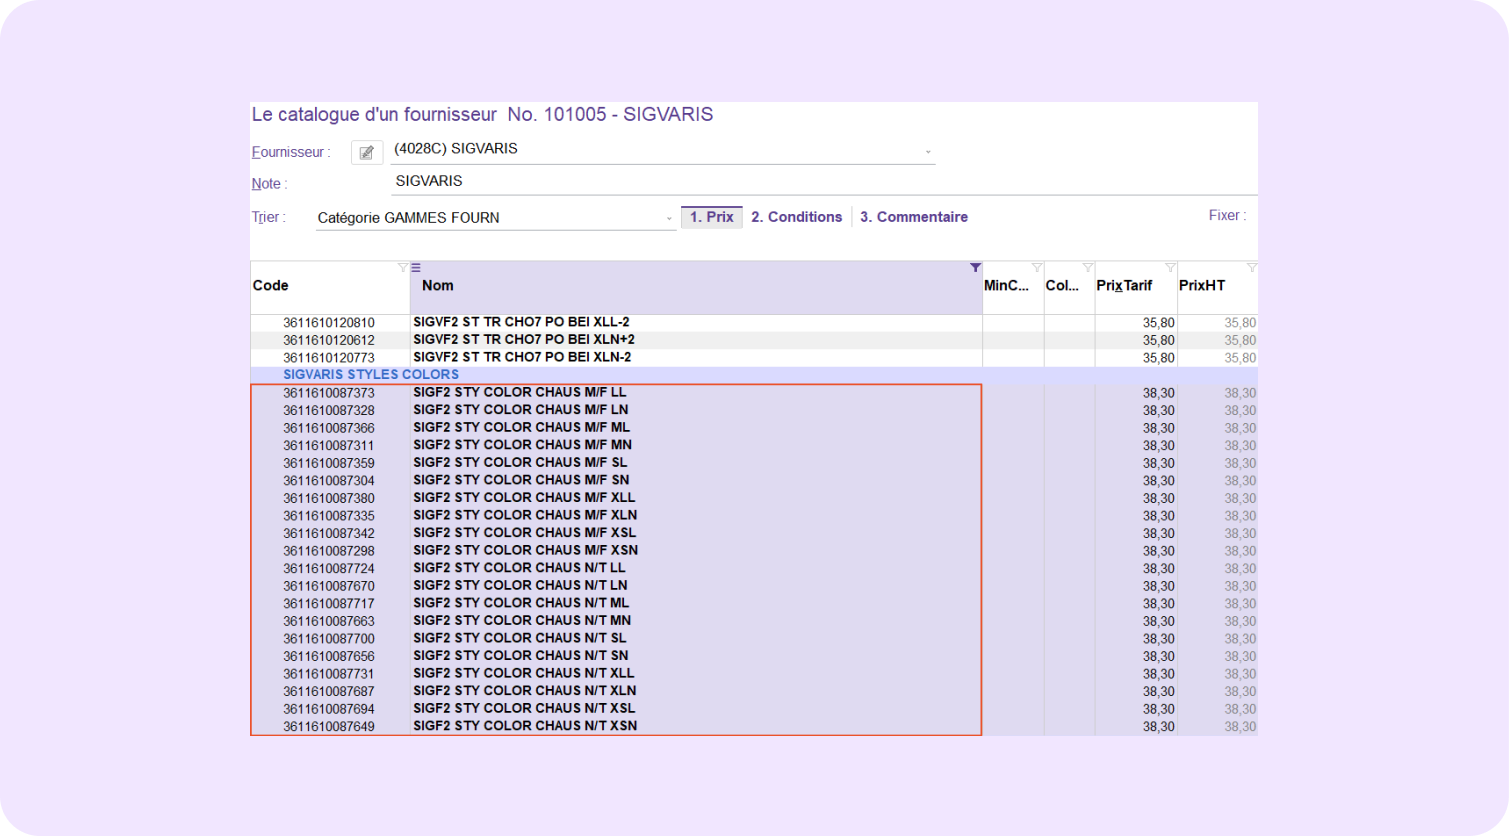The height and width of the screenshot is (836, 1509).
Task: Click the filter icon on PrixHT column
Action: tap(1251, 268)
